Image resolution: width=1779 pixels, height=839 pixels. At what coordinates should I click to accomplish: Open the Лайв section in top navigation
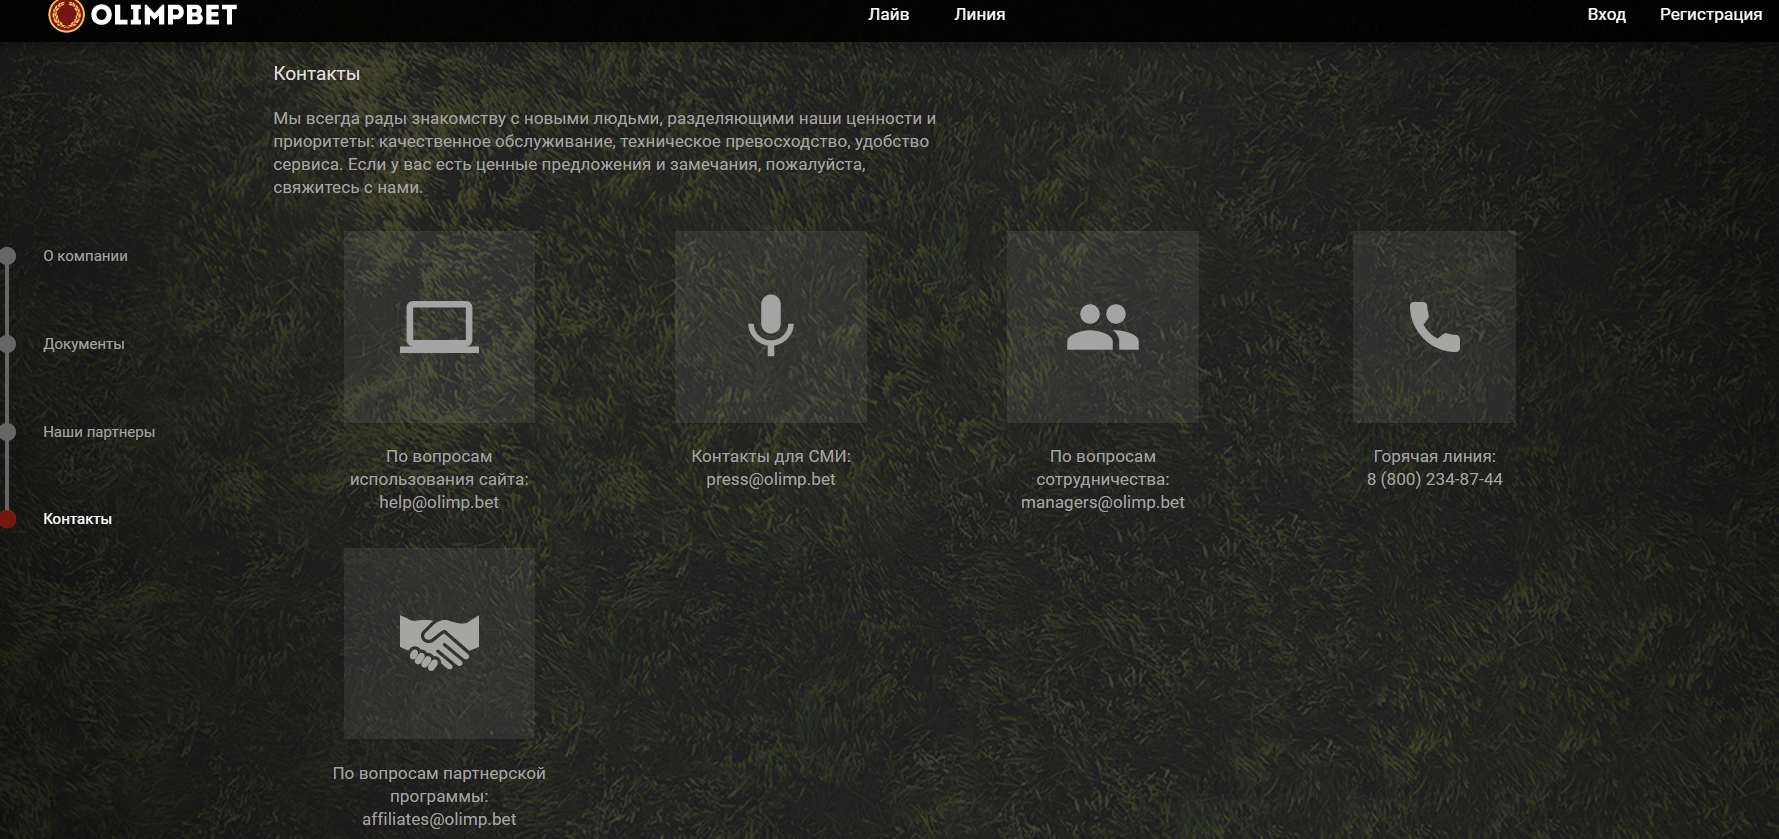(888, 15)
